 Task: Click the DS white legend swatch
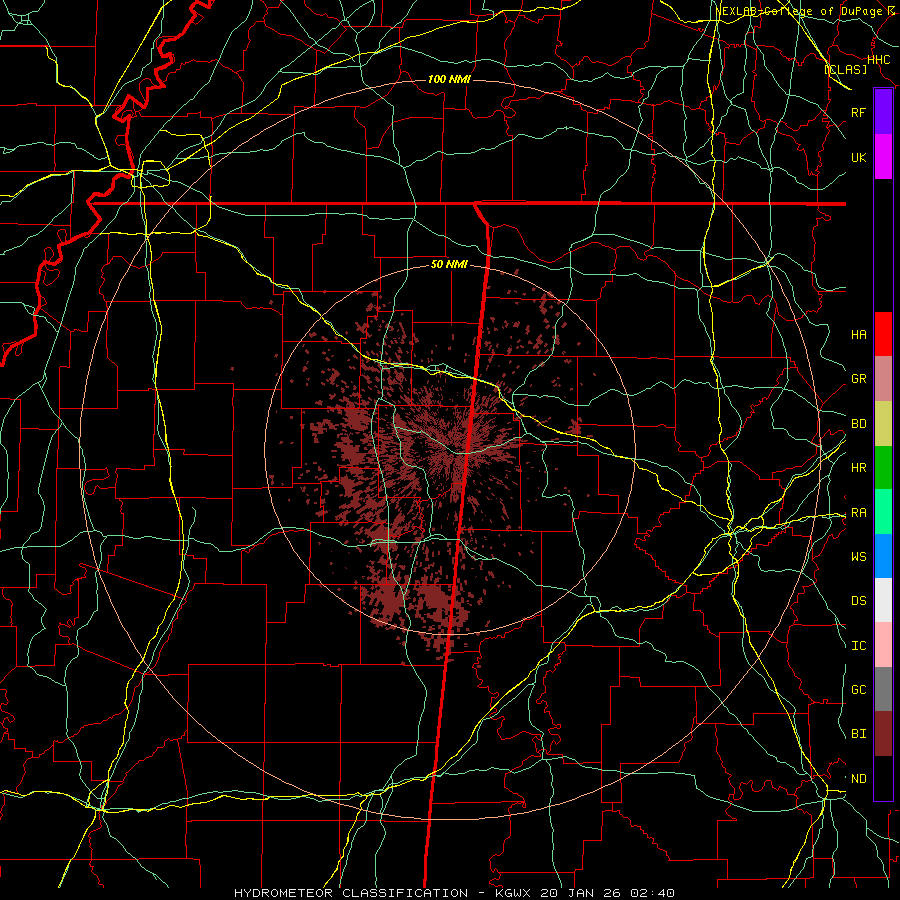(883, 600)
